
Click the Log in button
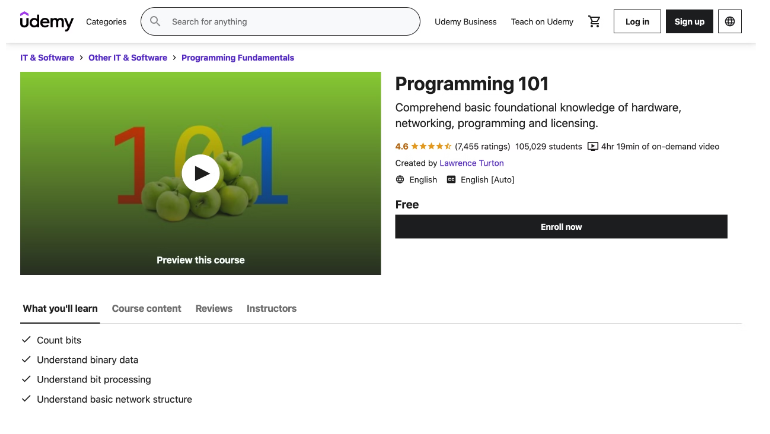pos(637,21)
